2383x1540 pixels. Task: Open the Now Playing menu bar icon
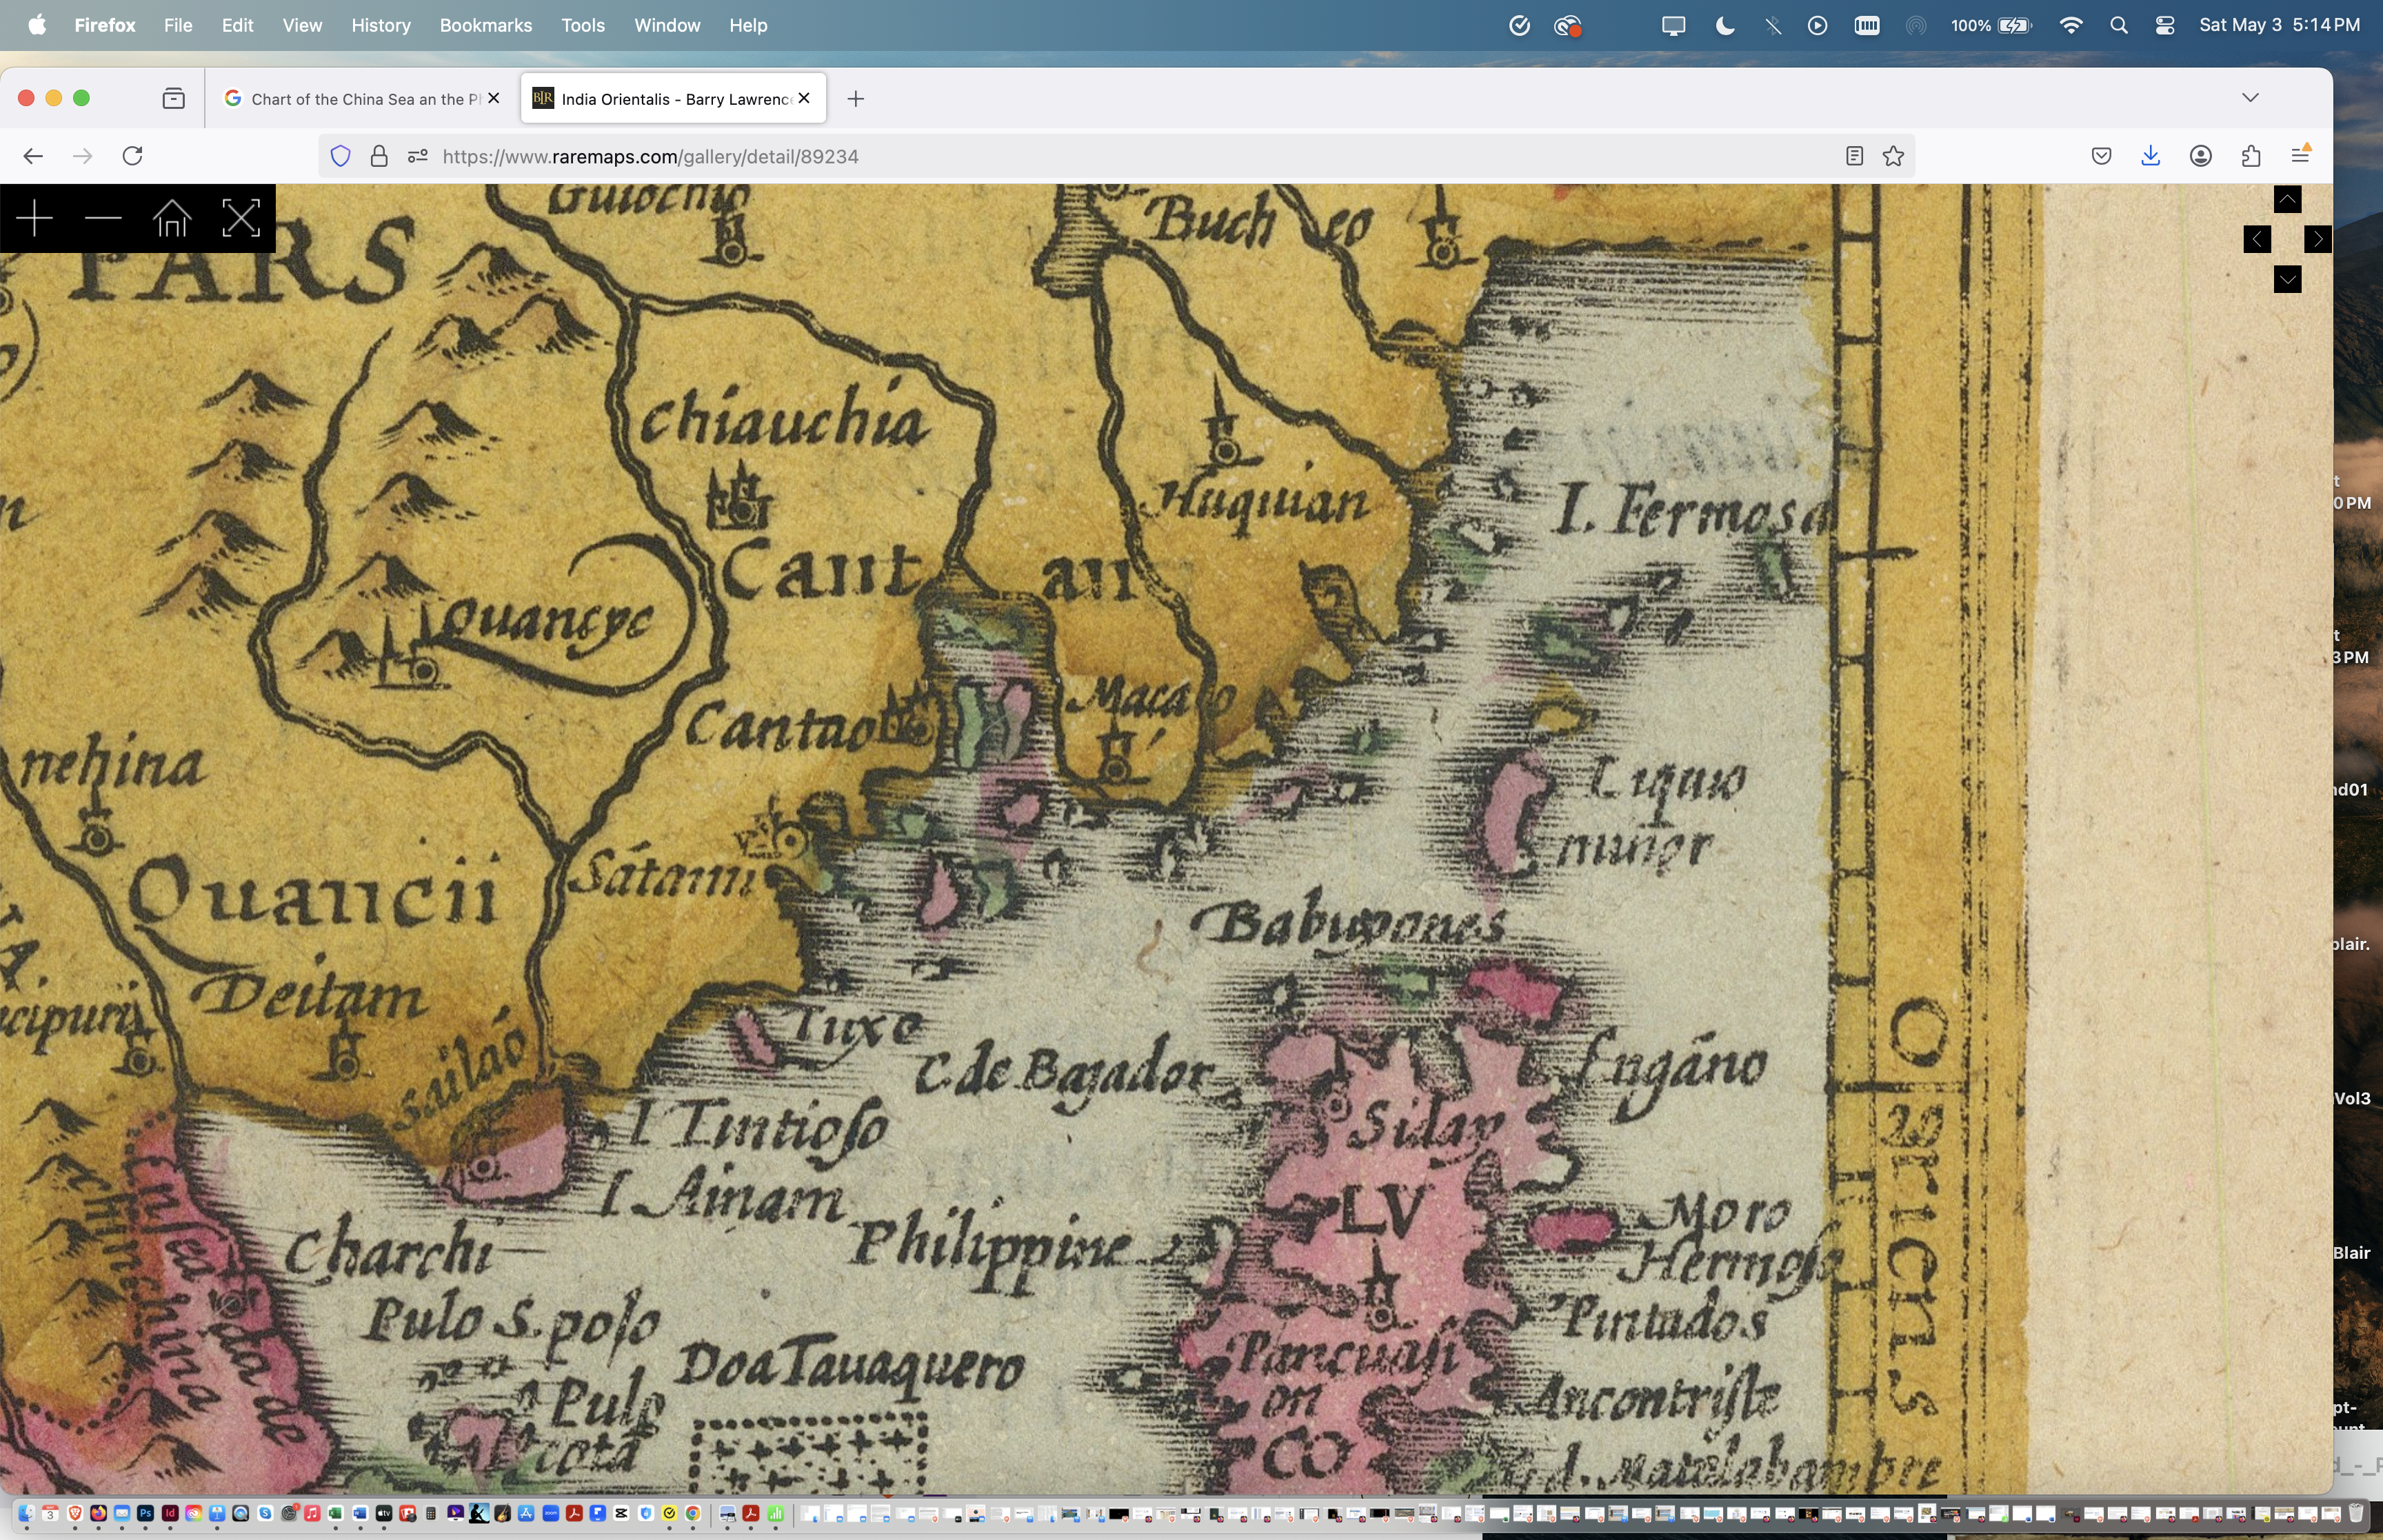[x=1818, y=25]
